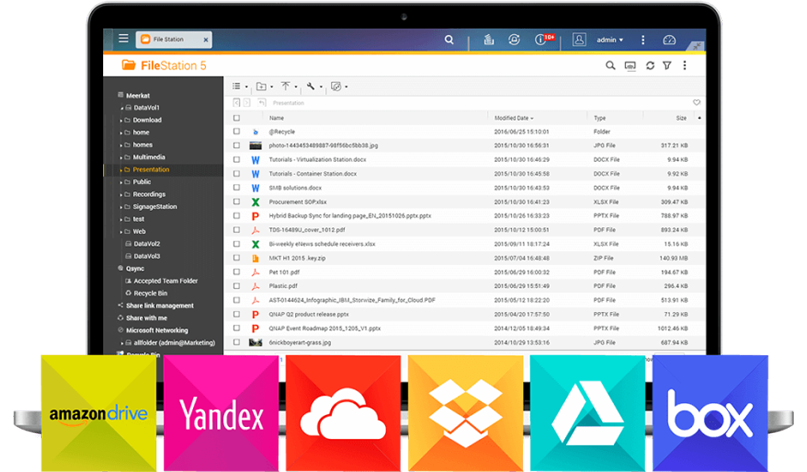The width and height of the screenshot is (807, 472).
Task: Check Tutorials - Container Station.docx checkbox
Action: [x=236, y=173]
